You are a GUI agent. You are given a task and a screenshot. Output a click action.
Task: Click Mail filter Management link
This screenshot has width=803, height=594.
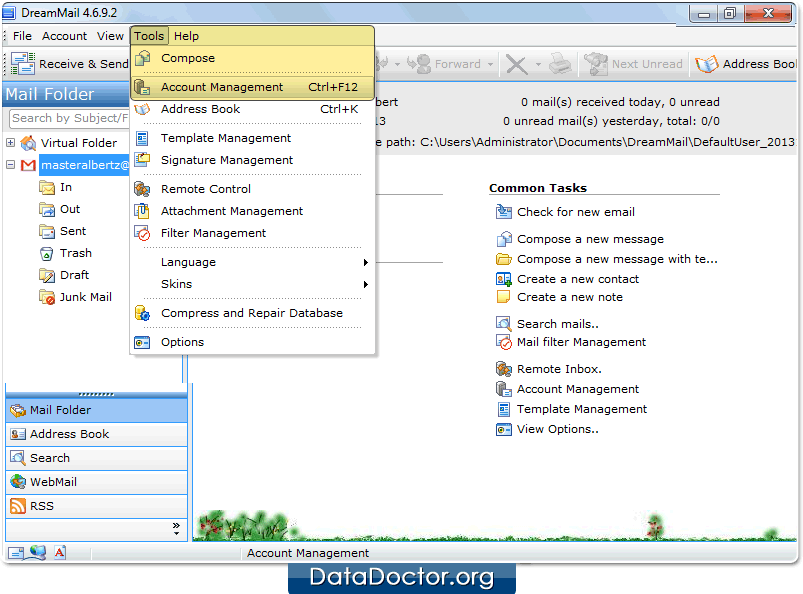581,342
